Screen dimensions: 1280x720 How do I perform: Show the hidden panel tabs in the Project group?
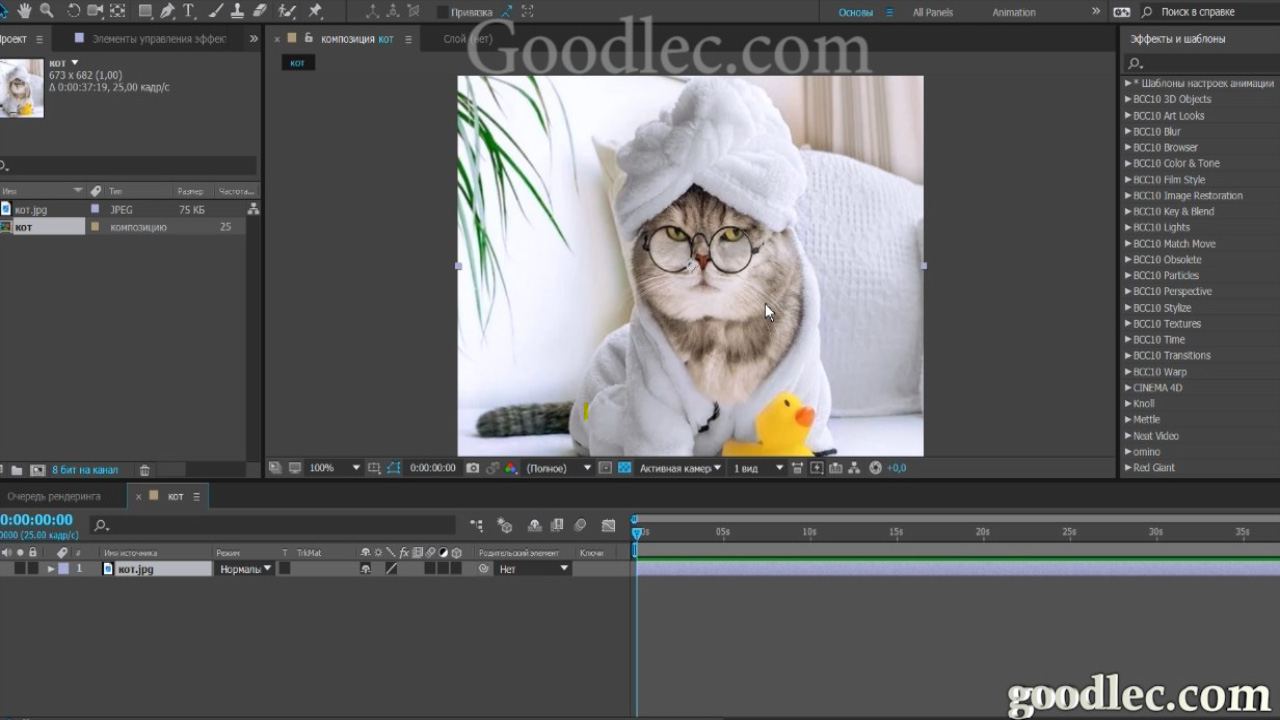tap(253, 39)
